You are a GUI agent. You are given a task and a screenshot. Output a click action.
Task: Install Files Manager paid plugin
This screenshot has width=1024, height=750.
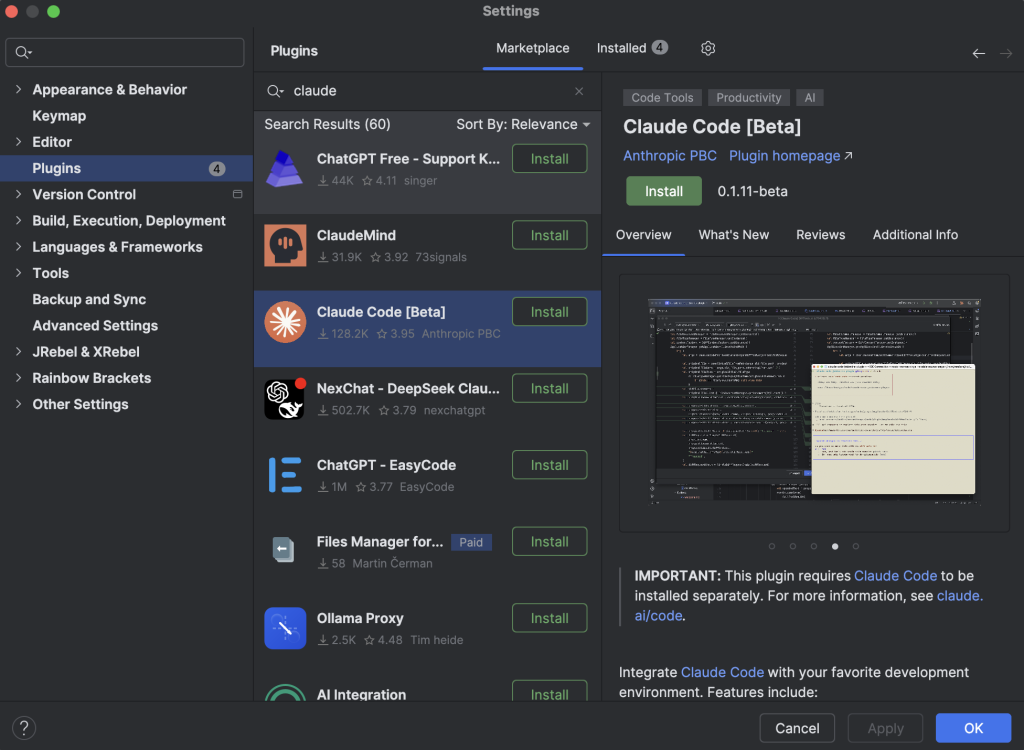pos(549,541)
